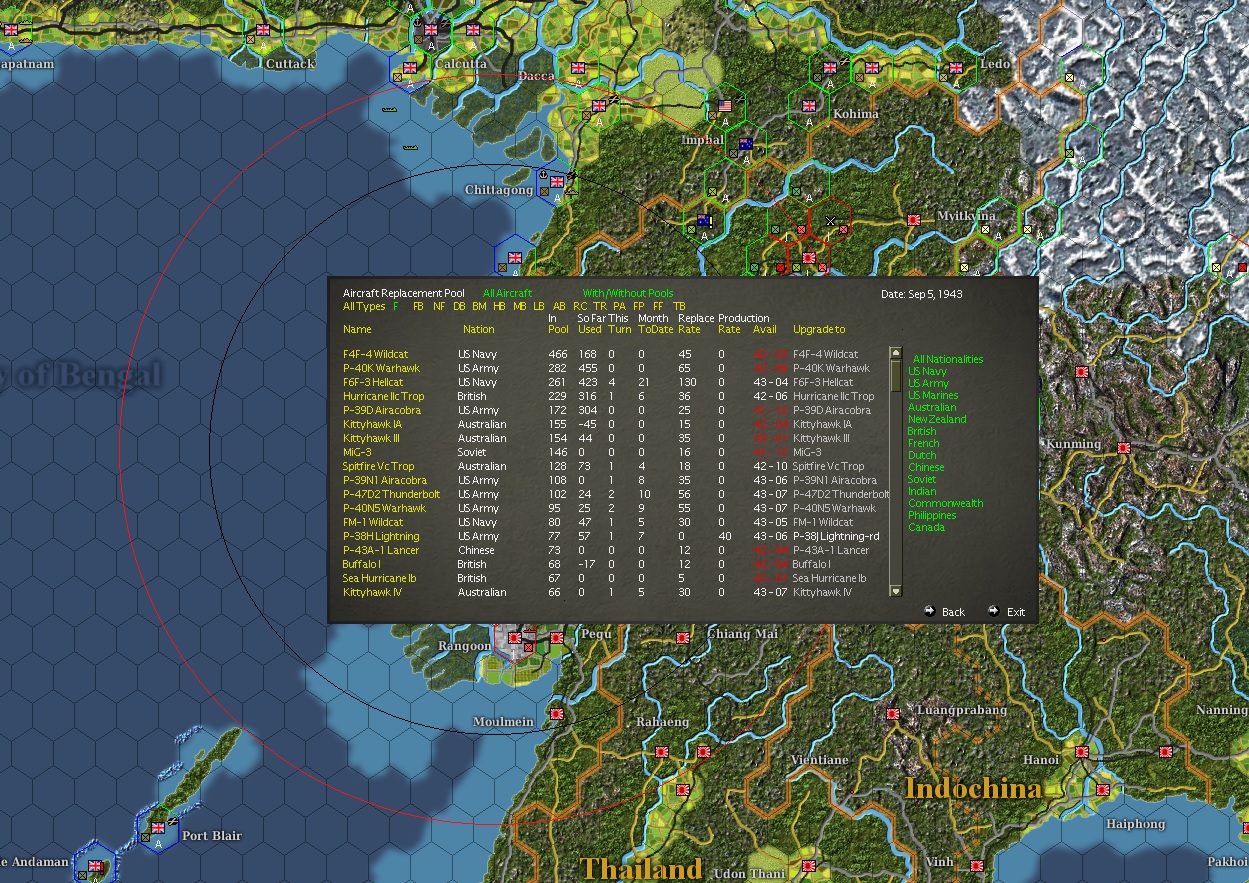Select the Japanese flag marker at Haiphong
The width and height of the screenshot is (1249, 883).
1101,789
